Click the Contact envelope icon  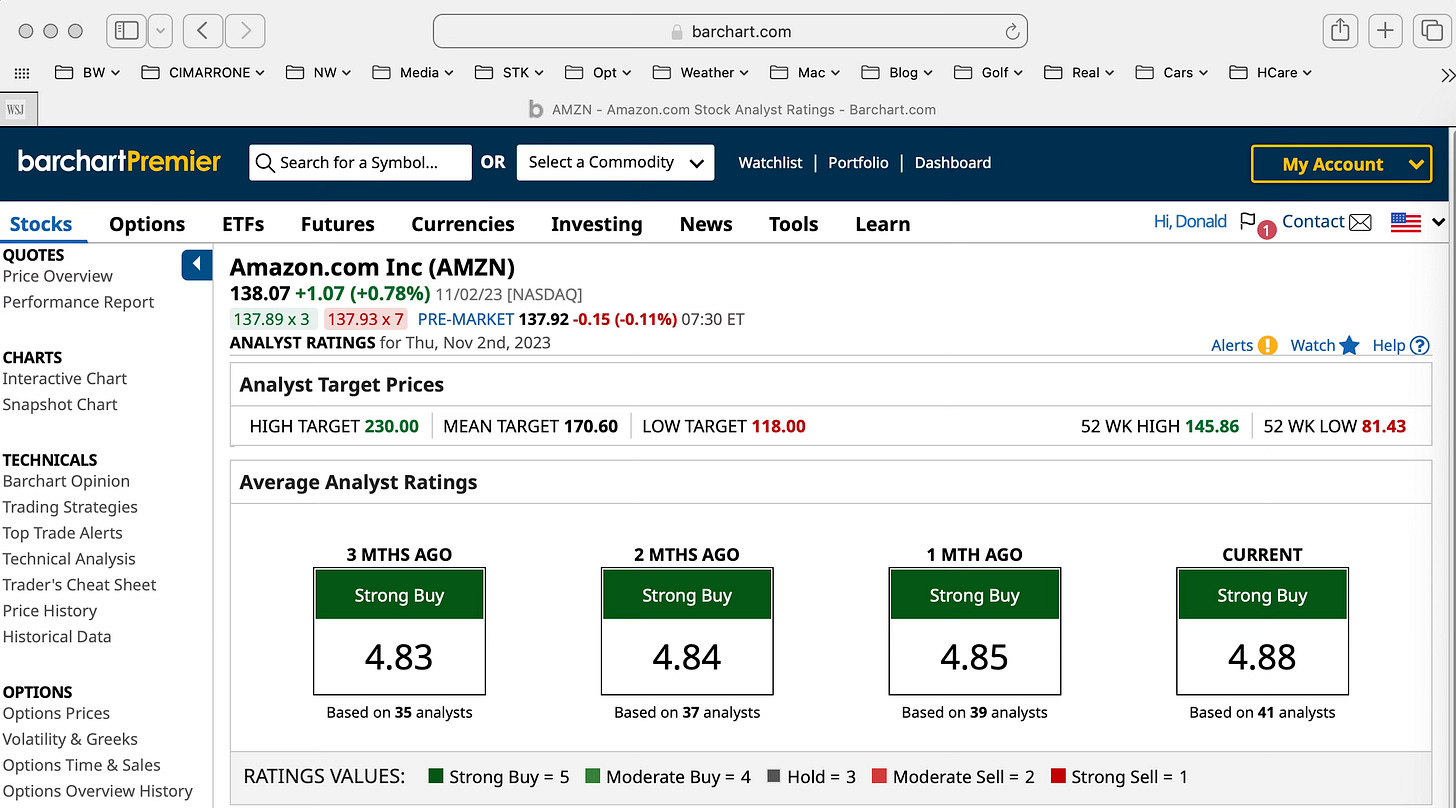pyautogui.click(x=1360, y=222)
